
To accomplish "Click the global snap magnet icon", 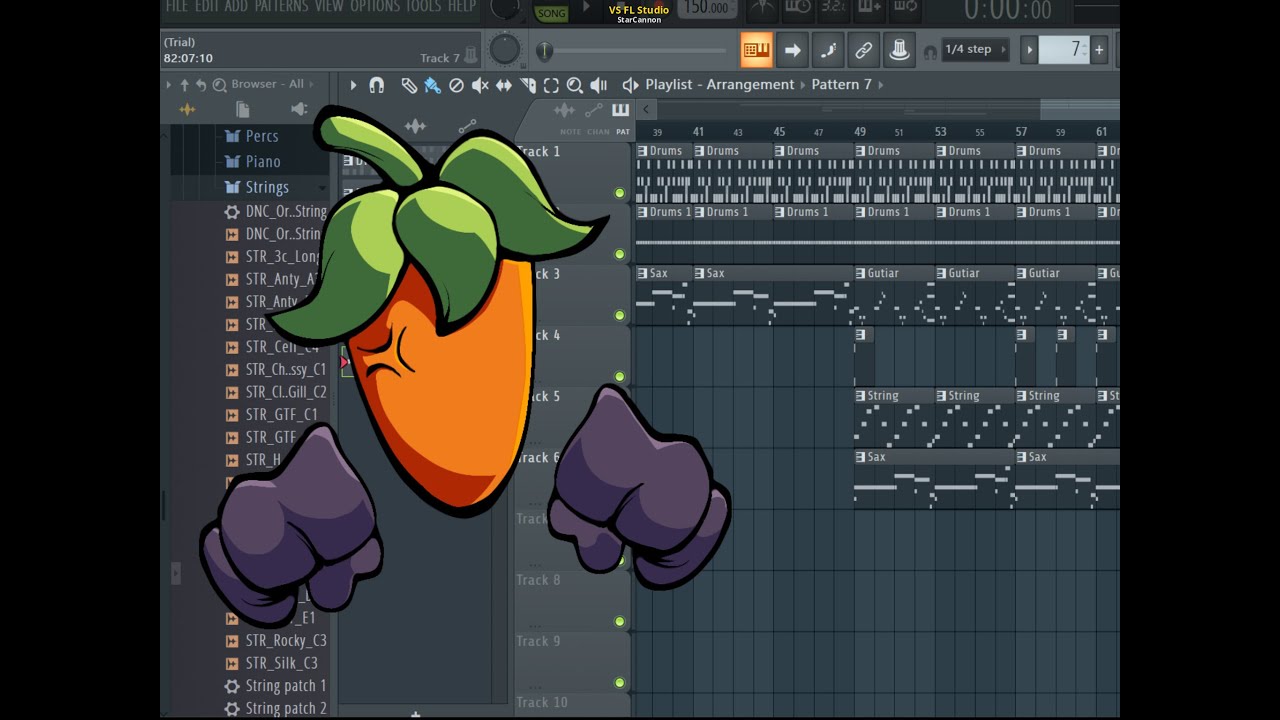I will click(931, 51).
